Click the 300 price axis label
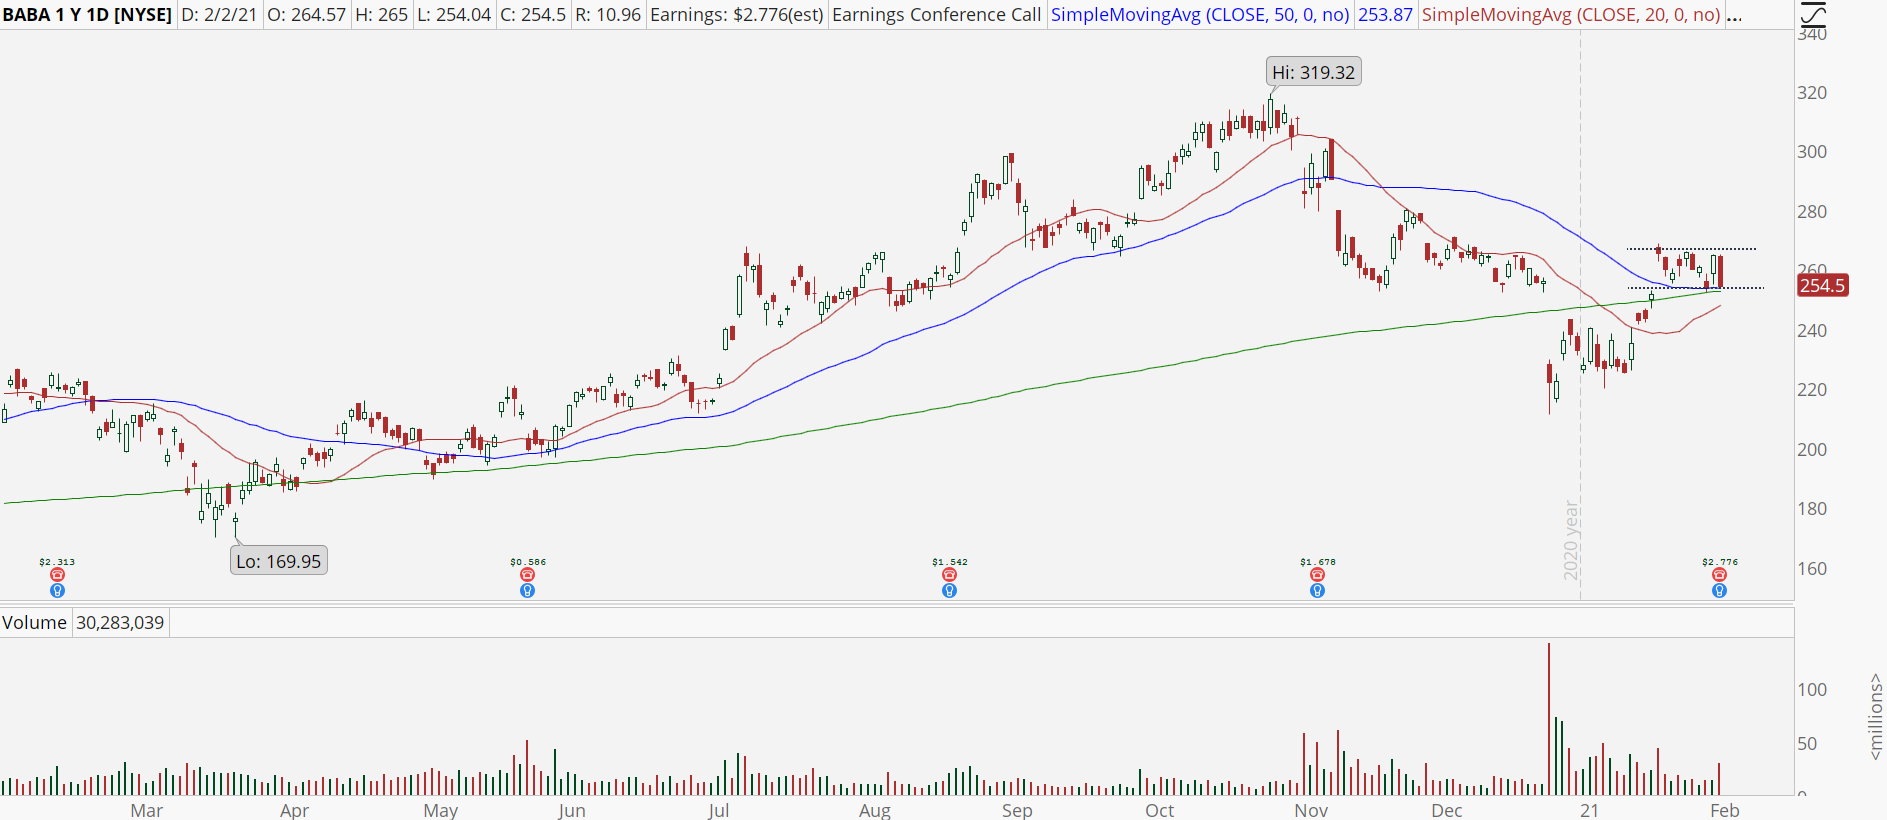1887x820 pixels. pyautogui.click(x=1812, y=152)
